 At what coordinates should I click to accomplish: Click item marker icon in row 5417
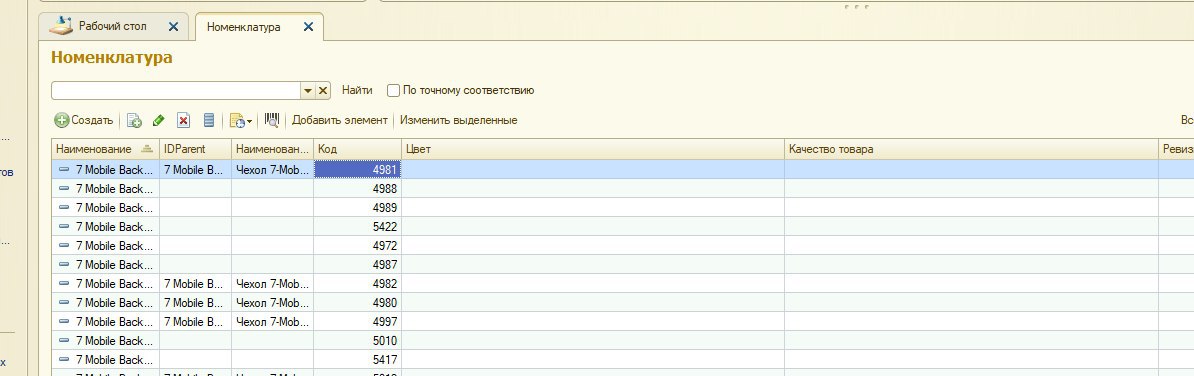point(64,360)
